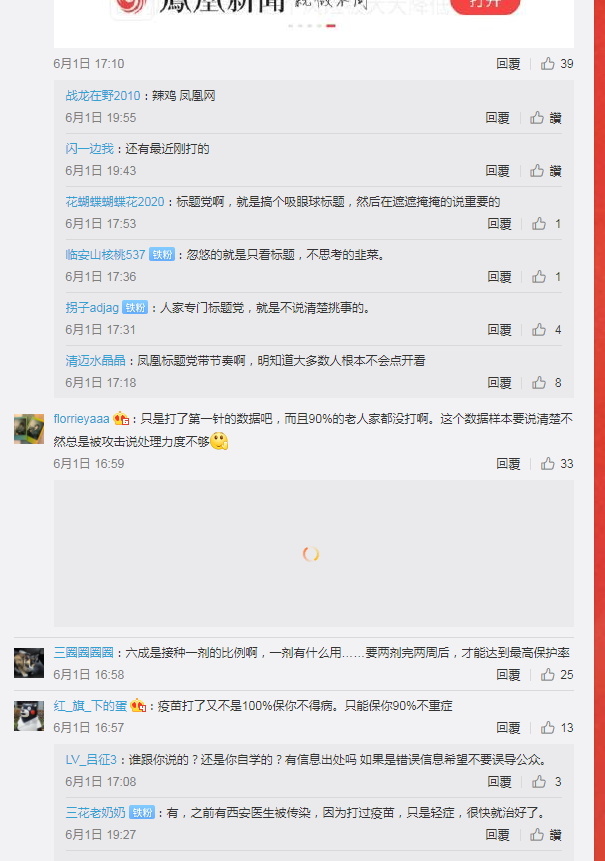
Task: Open florrieyaaa's profile avatar
Action: coord(29,429)
